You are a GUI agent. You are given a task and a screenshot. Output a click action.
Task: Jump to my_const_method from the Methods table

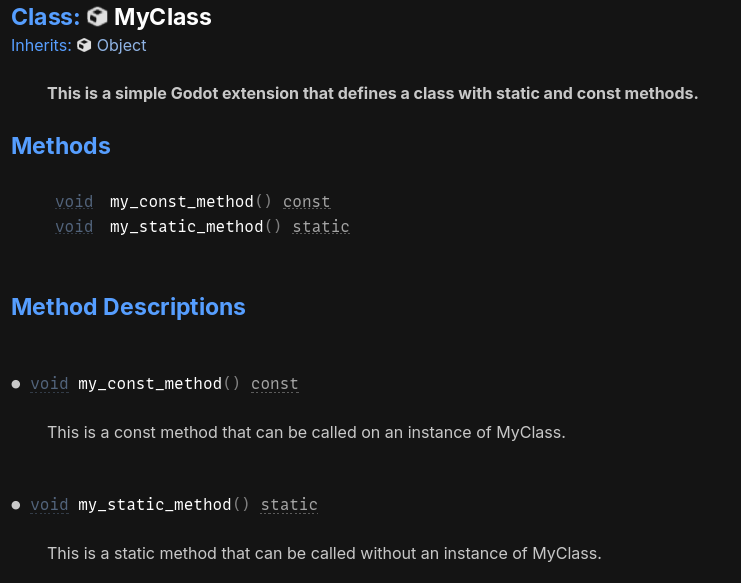[182, 202]
